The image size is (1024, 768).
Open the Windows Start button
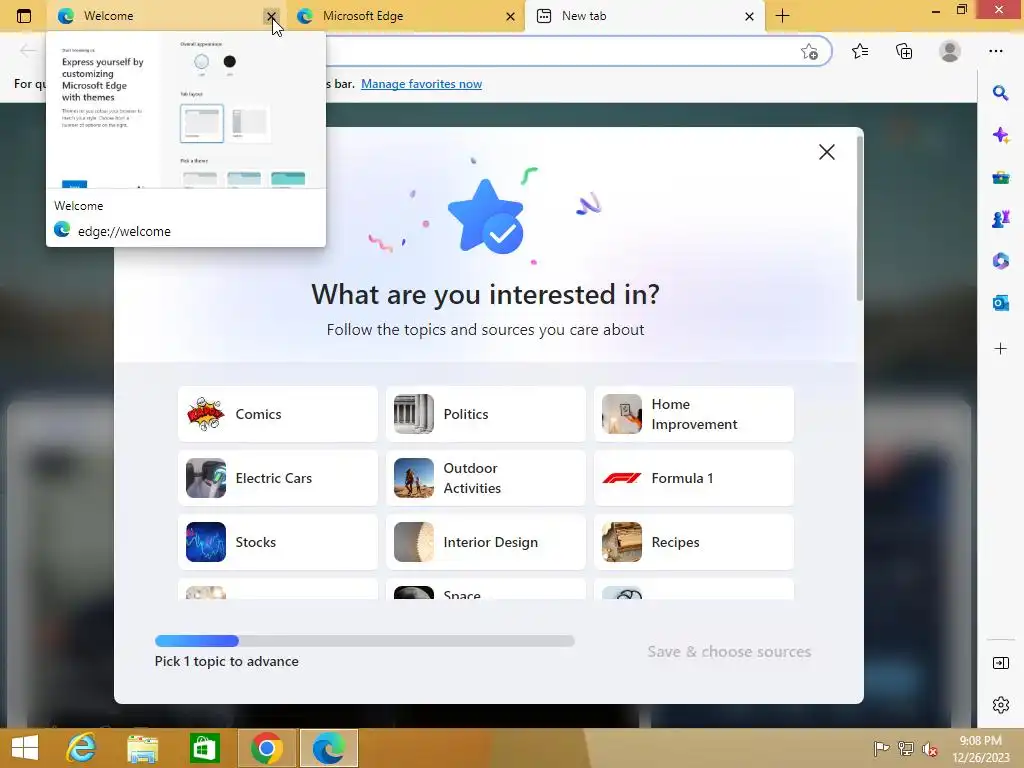[x=25, y=748]
